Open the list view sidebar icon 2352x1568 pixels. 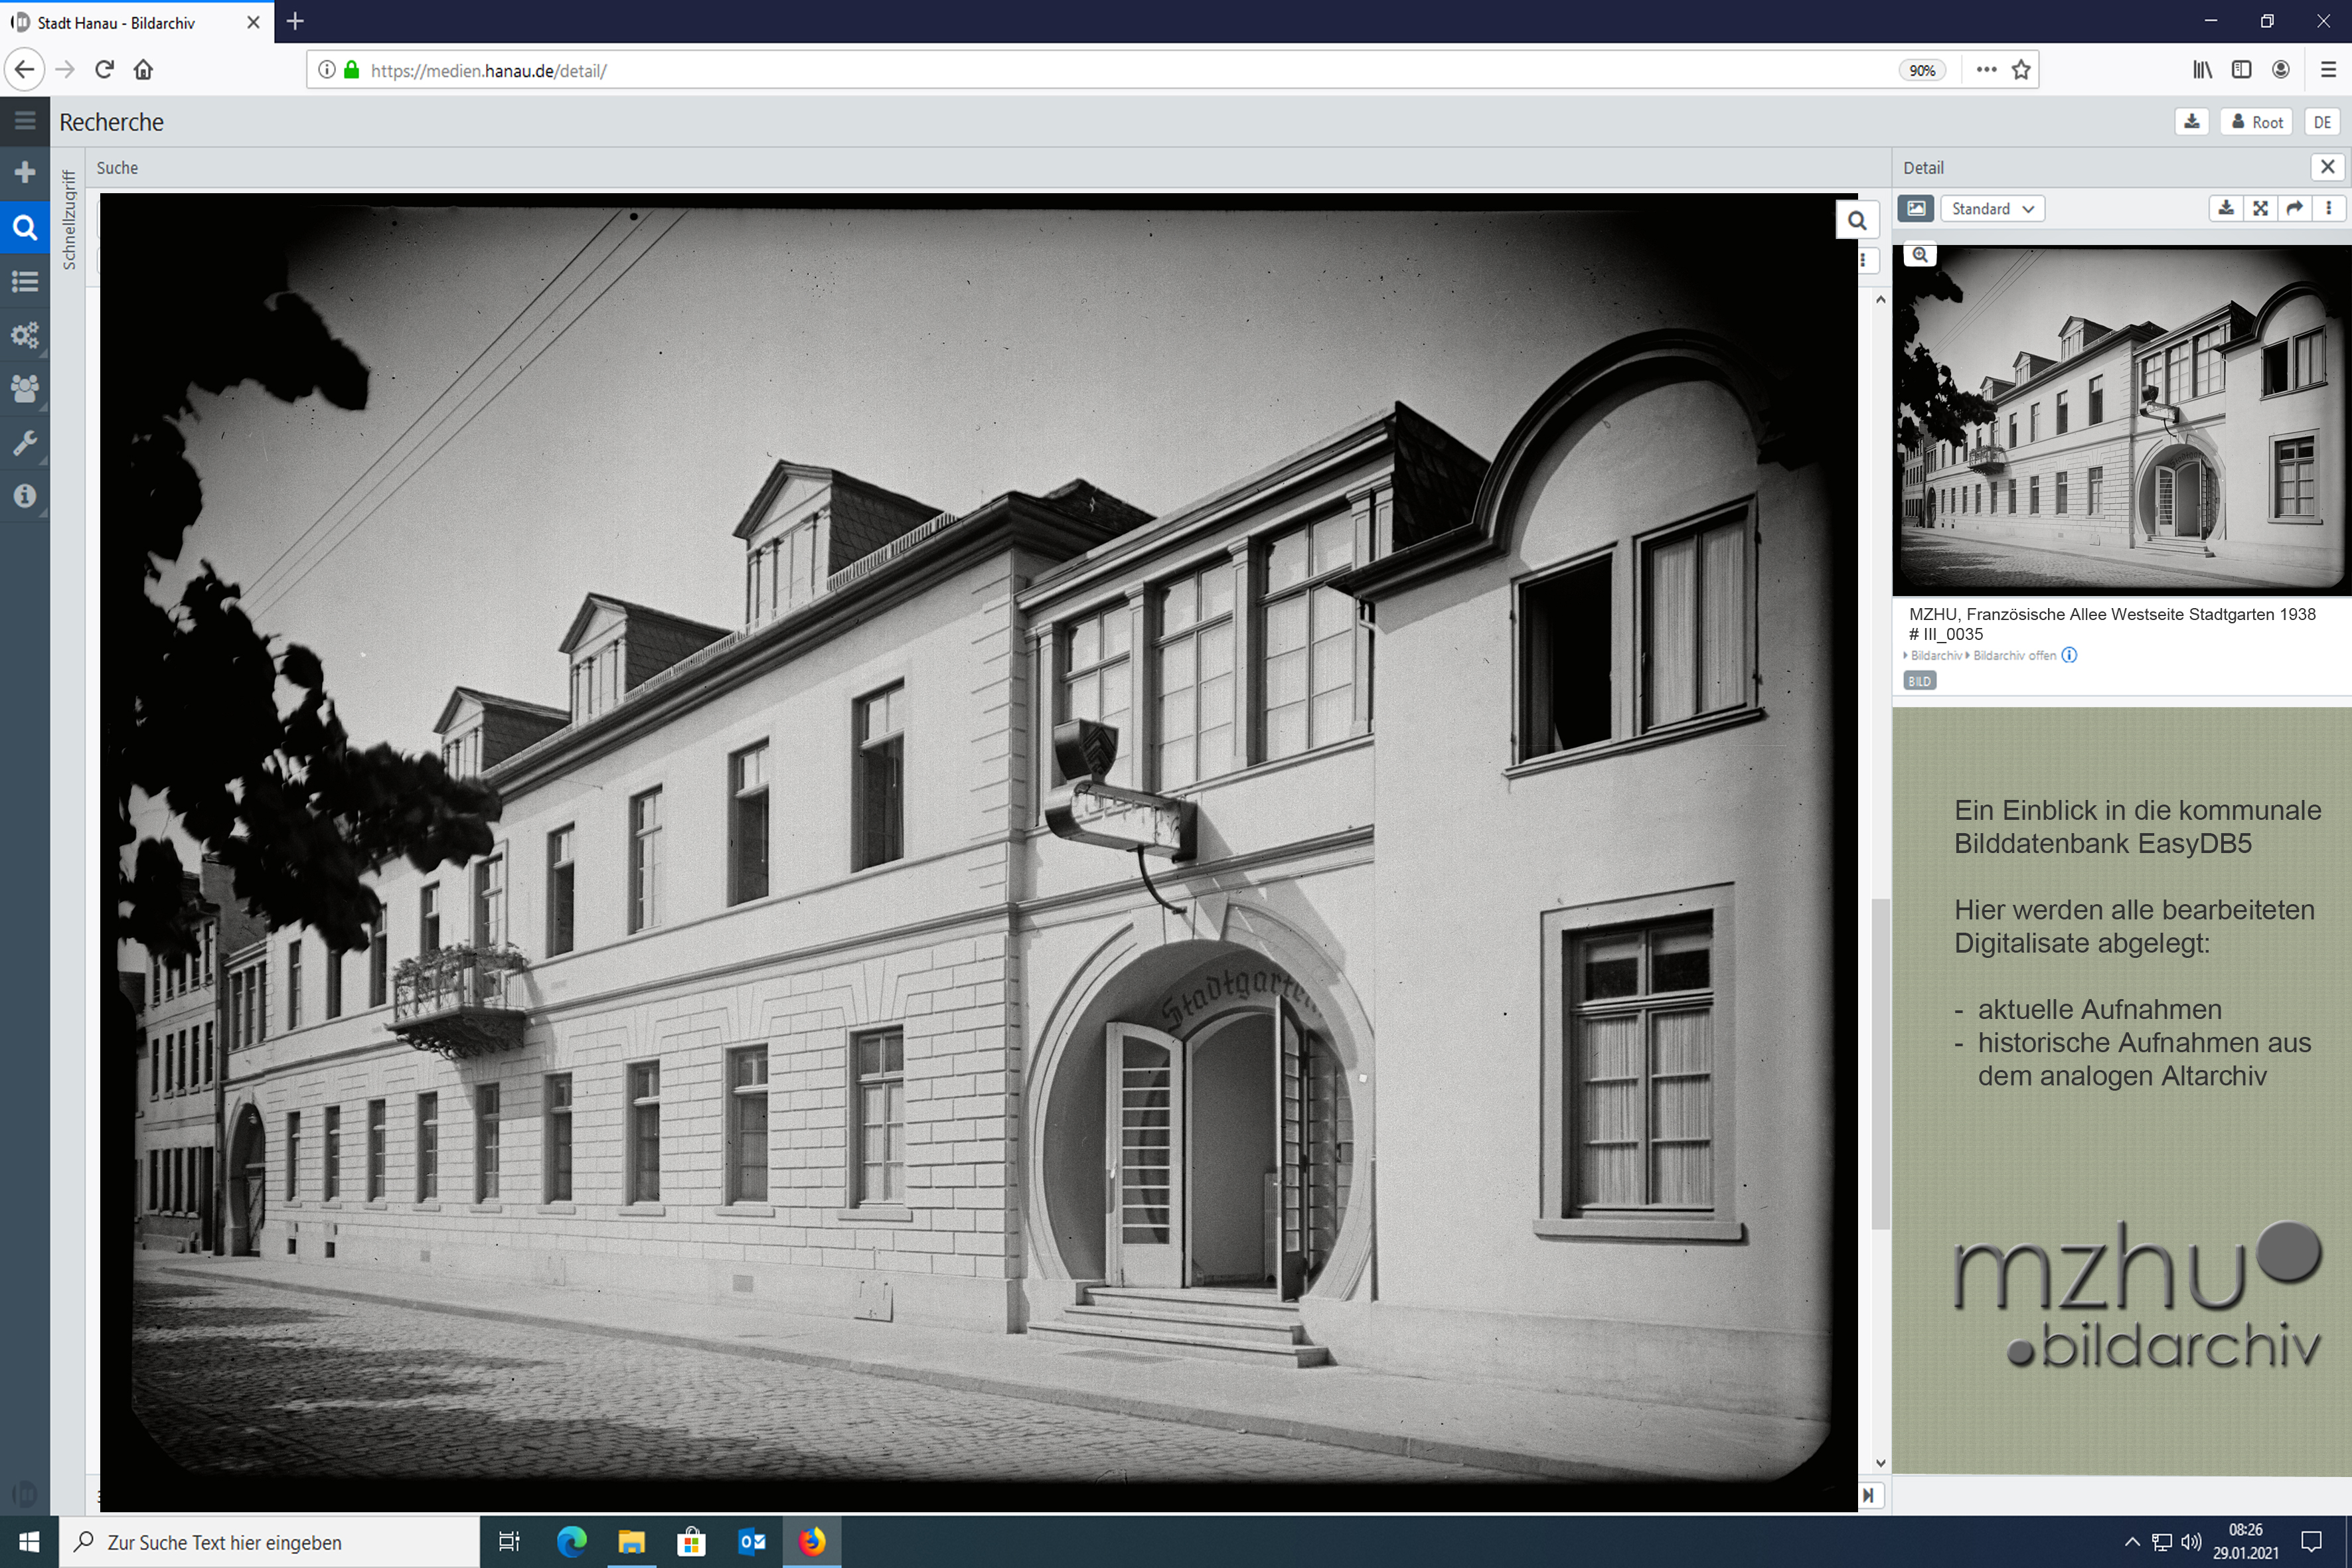(25, 281)
